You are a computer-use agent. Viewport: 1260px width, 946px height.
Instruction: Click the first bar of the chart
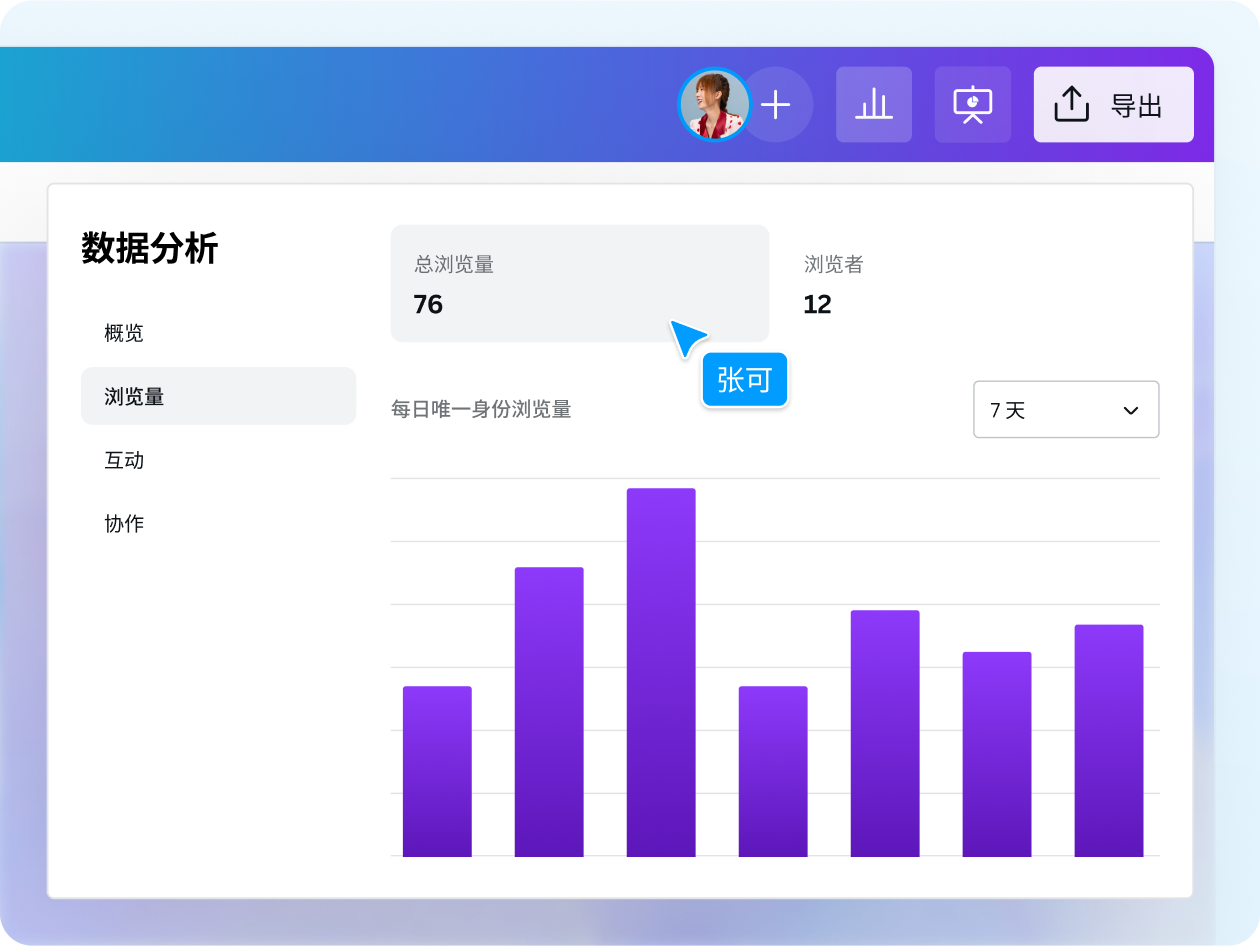tap(437, 771)
